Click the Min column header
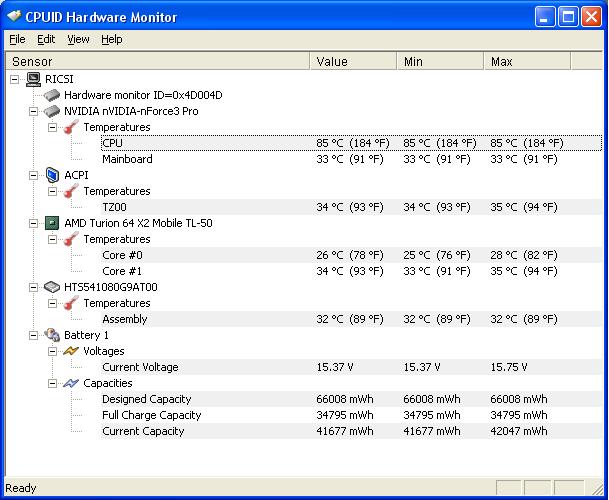 pos(440,61)
